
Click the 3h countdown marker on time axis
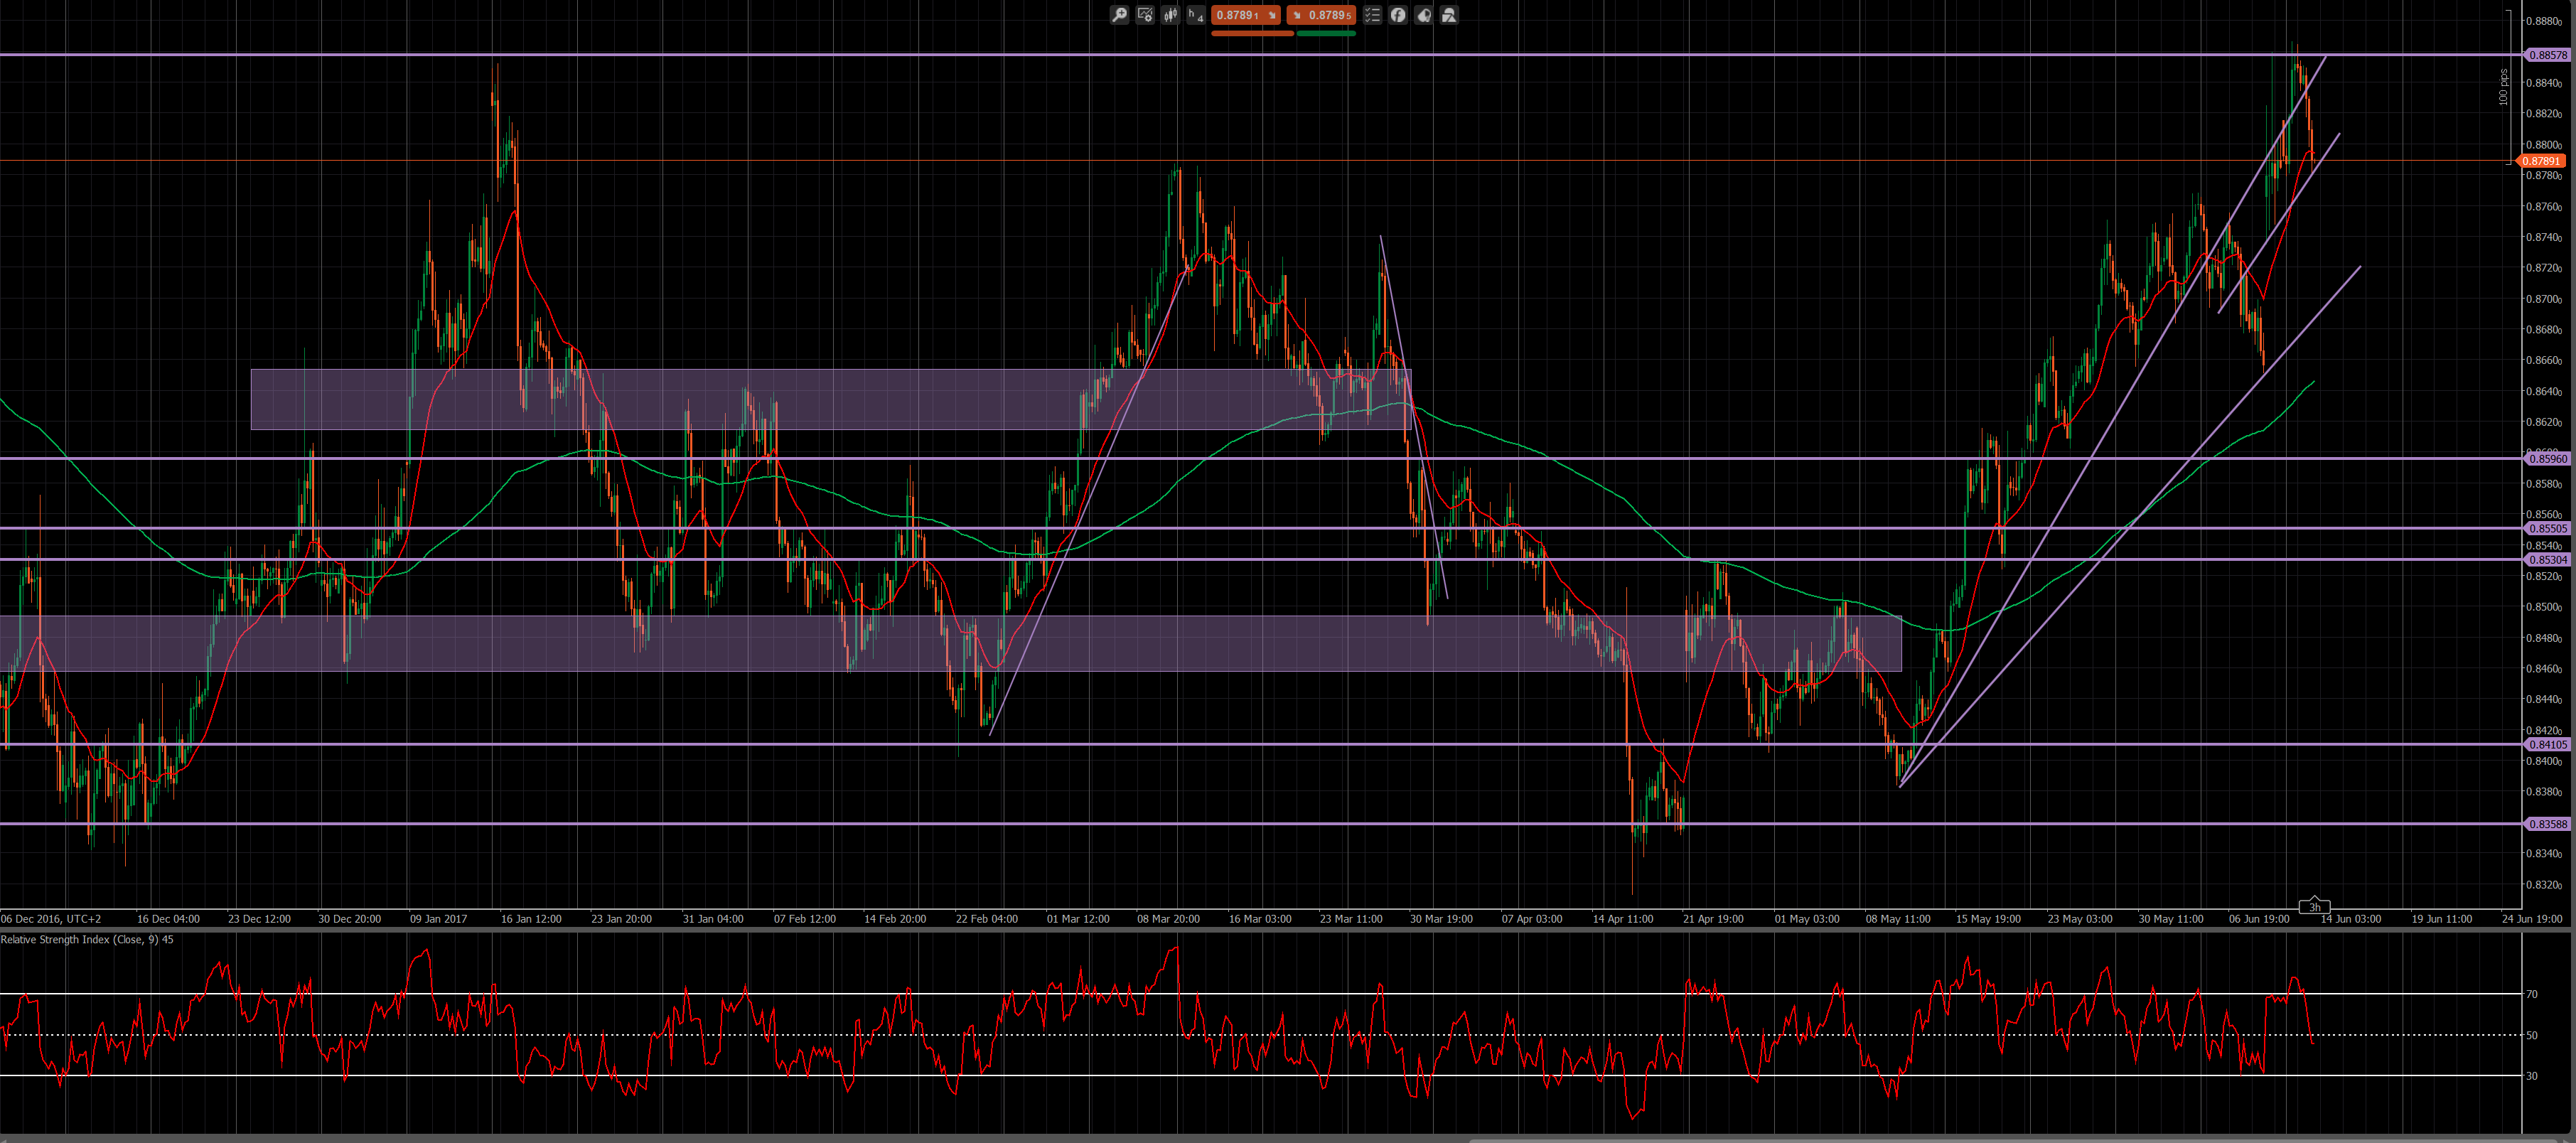tap(2314, 906)
